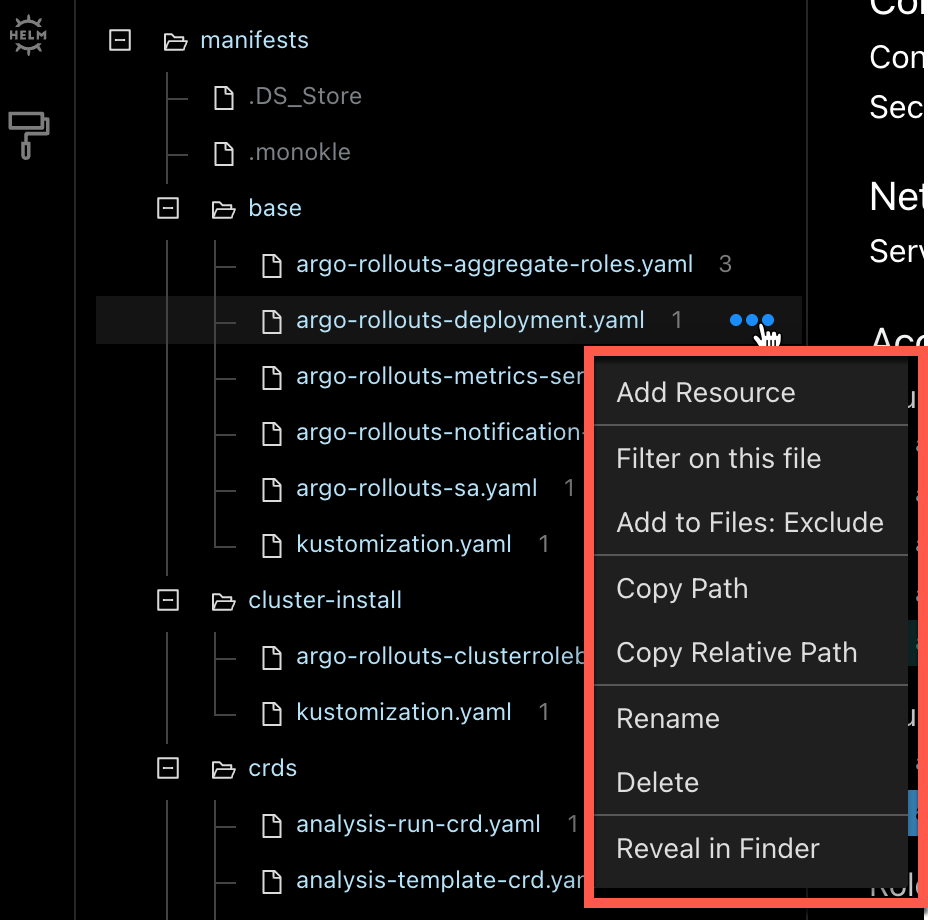This screenshot has width=928, height=920.
Task: Open kustomization.yaml under base folder
Action: [x=404, y=544]
